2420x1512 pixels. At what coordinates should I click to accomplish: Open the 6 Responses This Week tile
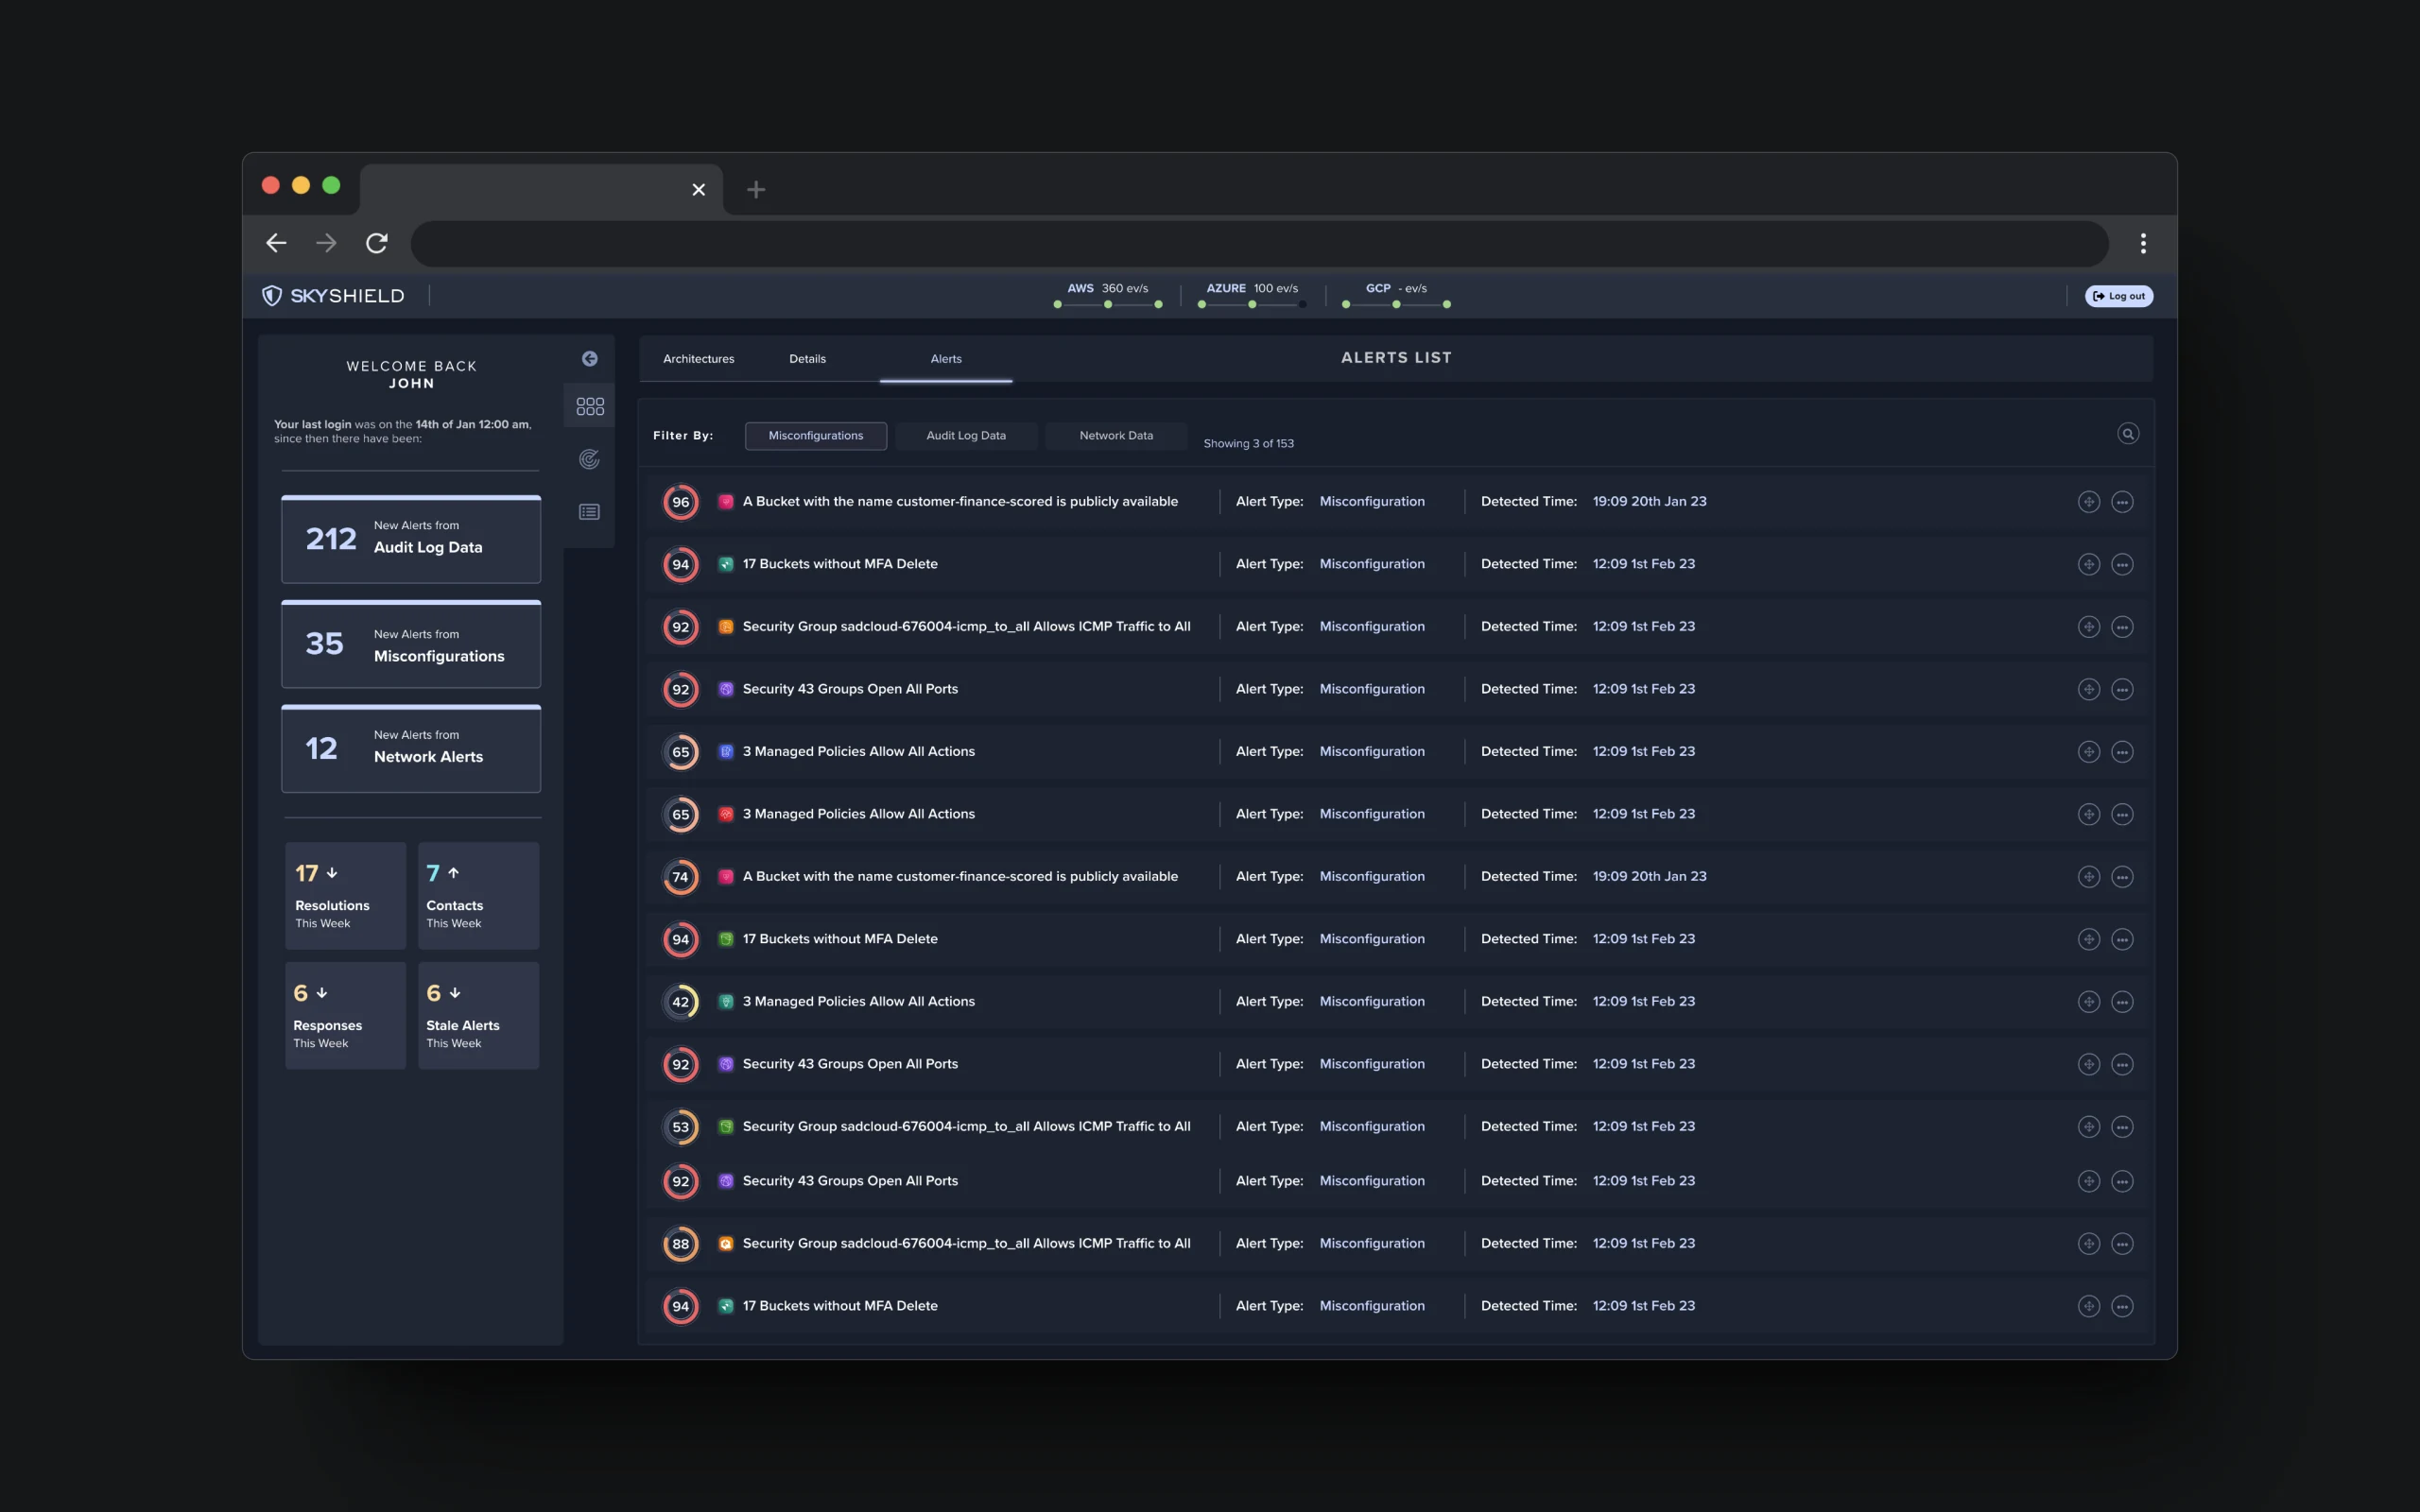coord(345,1015)
